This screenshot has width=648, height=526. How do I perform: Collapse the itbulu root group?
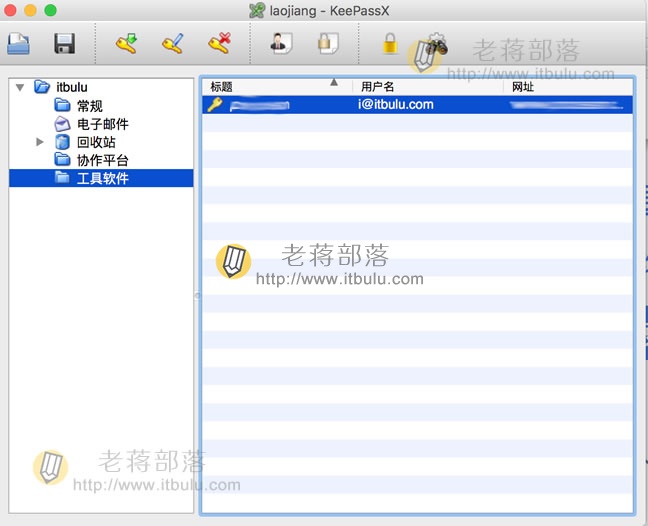pos(20,87)
